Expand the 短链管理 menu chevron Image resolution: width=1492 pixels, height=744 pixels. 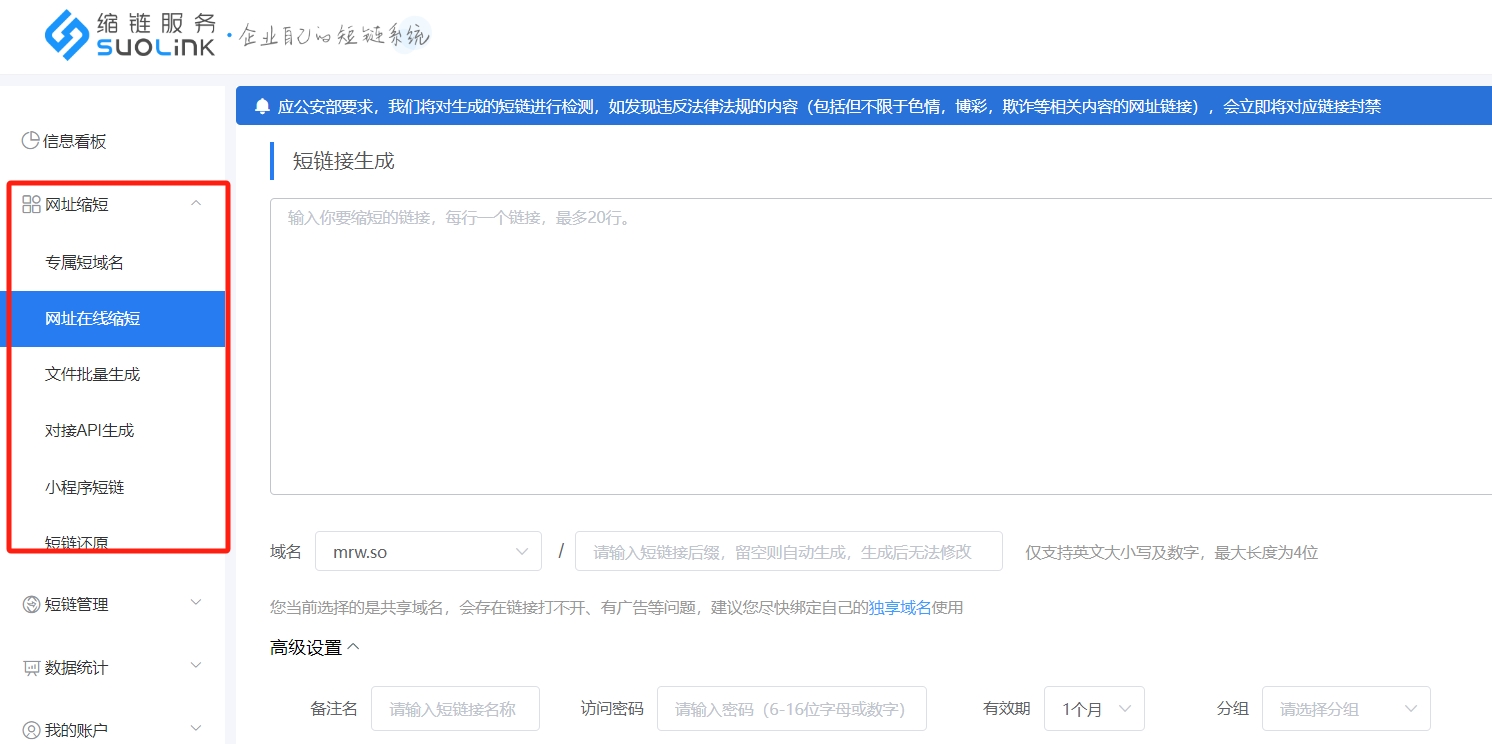click(x=196, y=603)
